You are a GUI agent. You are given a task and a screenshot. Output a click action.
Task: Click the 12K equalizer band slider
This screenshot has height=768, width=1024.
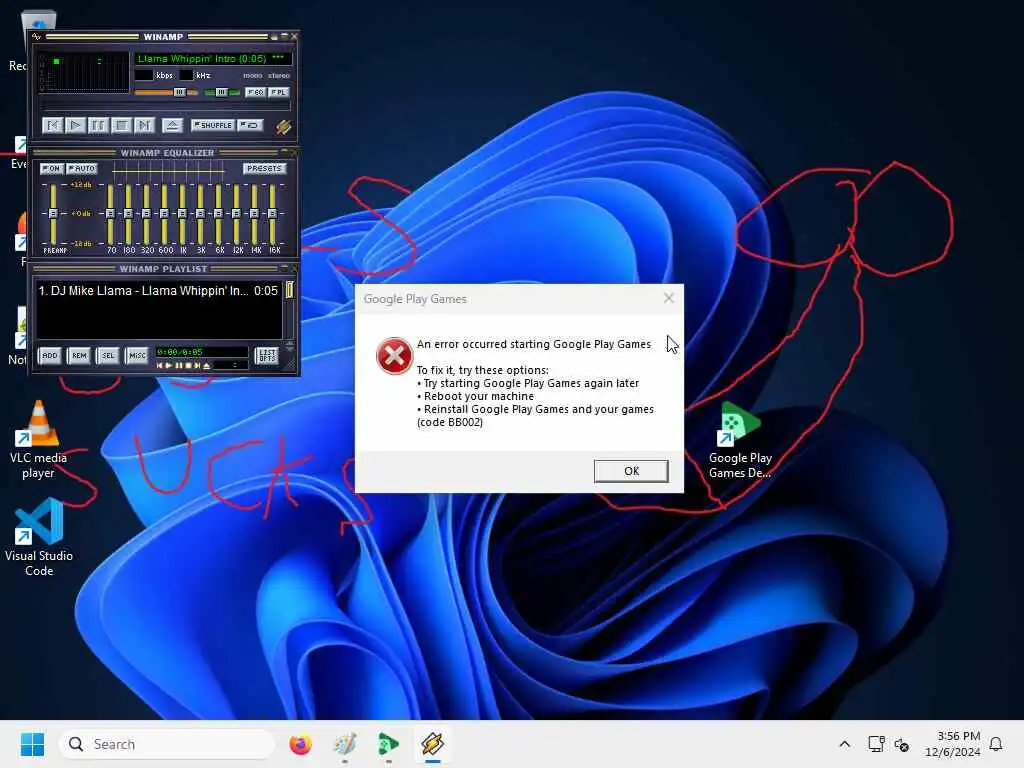coord(236,214)
